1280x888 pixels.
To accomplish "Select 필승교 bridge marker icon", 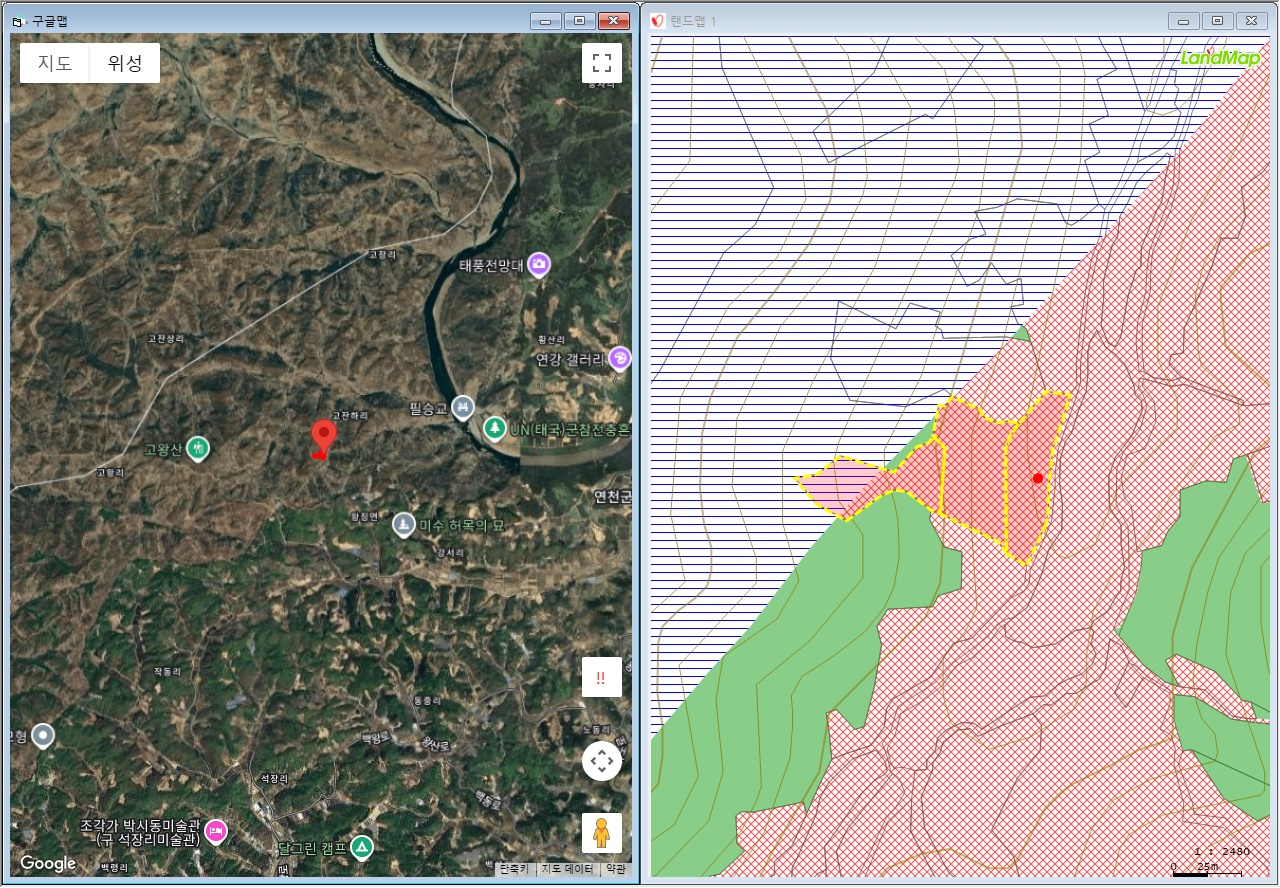I will click(x=462, y=407).
